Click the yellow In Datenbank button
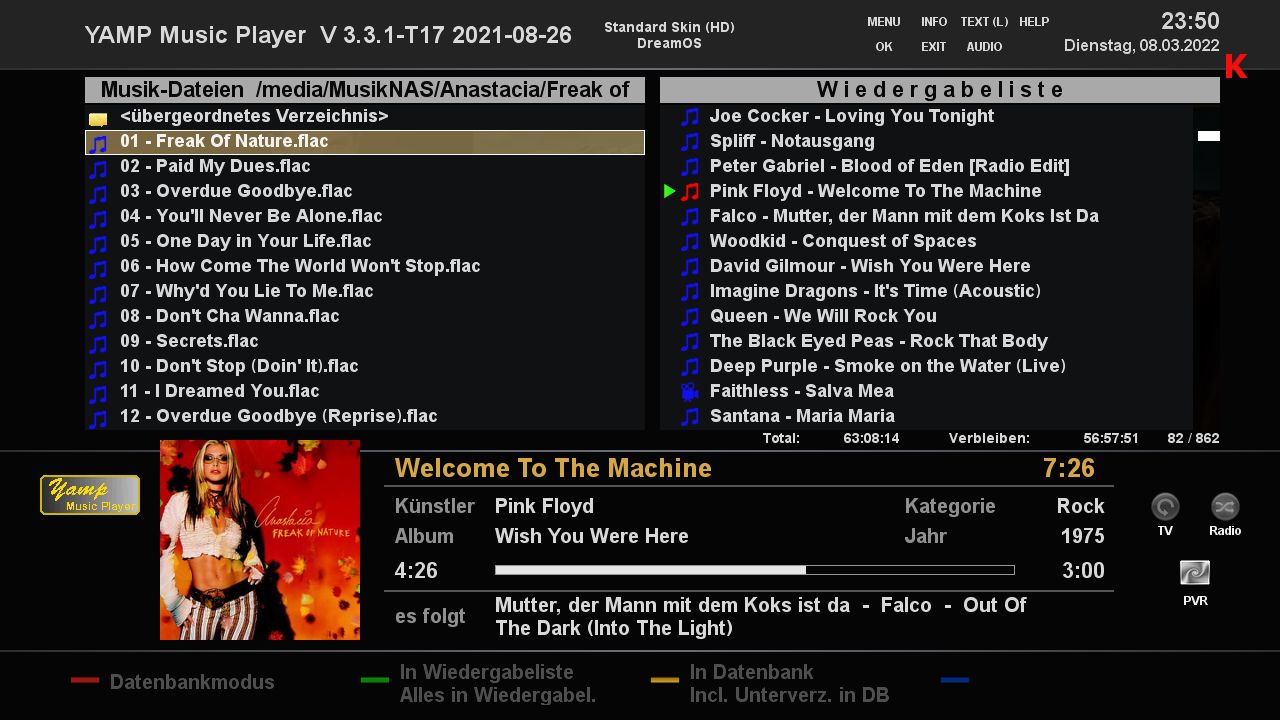This screenshot has width=1280, height=720. [665, 681]
